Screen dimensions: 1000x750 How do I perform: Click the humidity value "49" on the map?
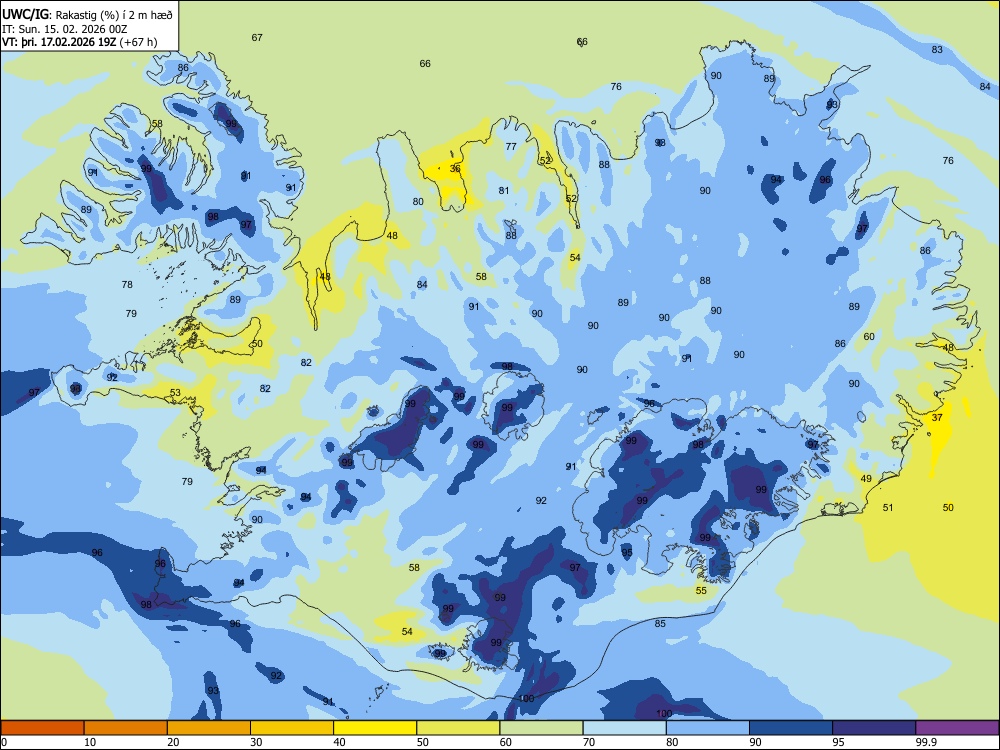pyautogui.click(x=866, y=479)
